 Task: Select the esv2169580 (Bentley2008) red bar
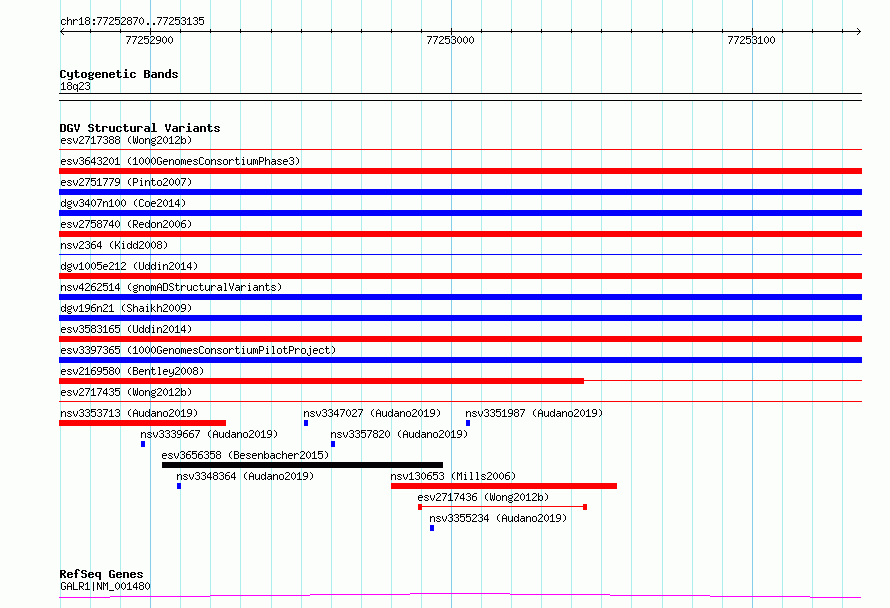pyautogui.click(x=321, y=381)
